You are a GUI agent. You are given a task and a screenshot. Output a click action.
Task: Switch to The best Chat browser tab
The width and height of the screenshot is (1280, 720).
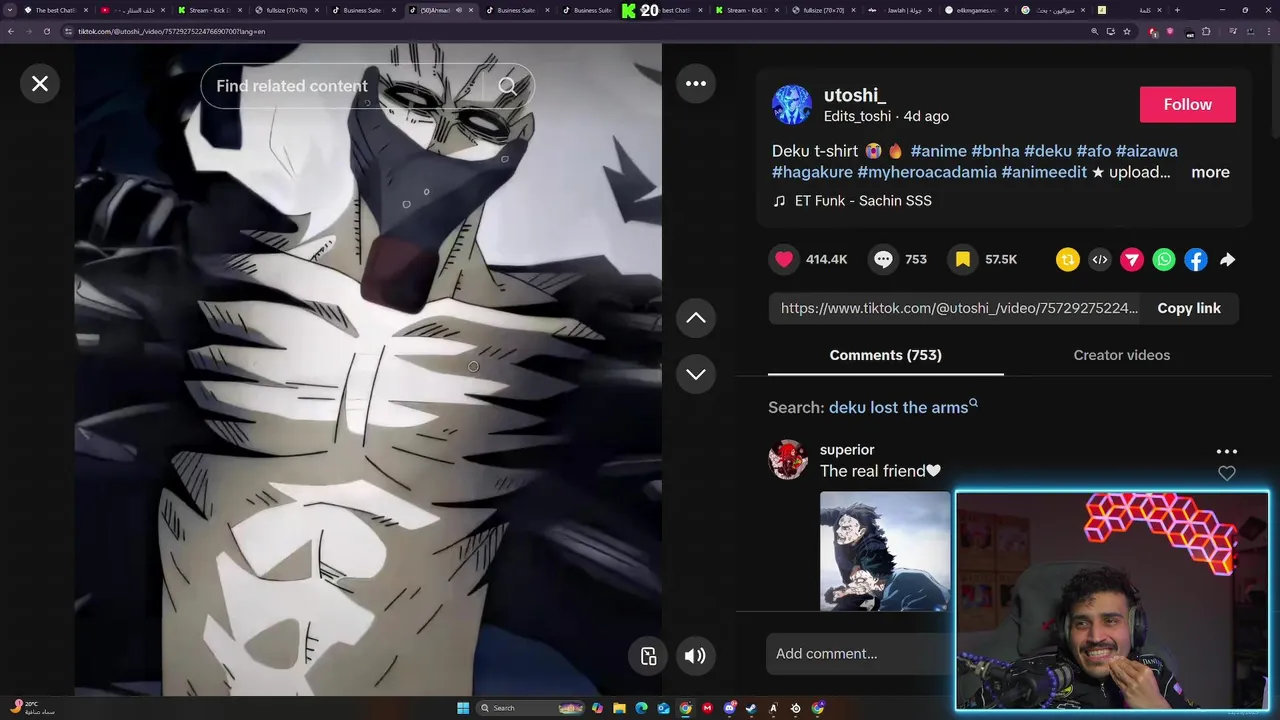[x=55, y=10]
